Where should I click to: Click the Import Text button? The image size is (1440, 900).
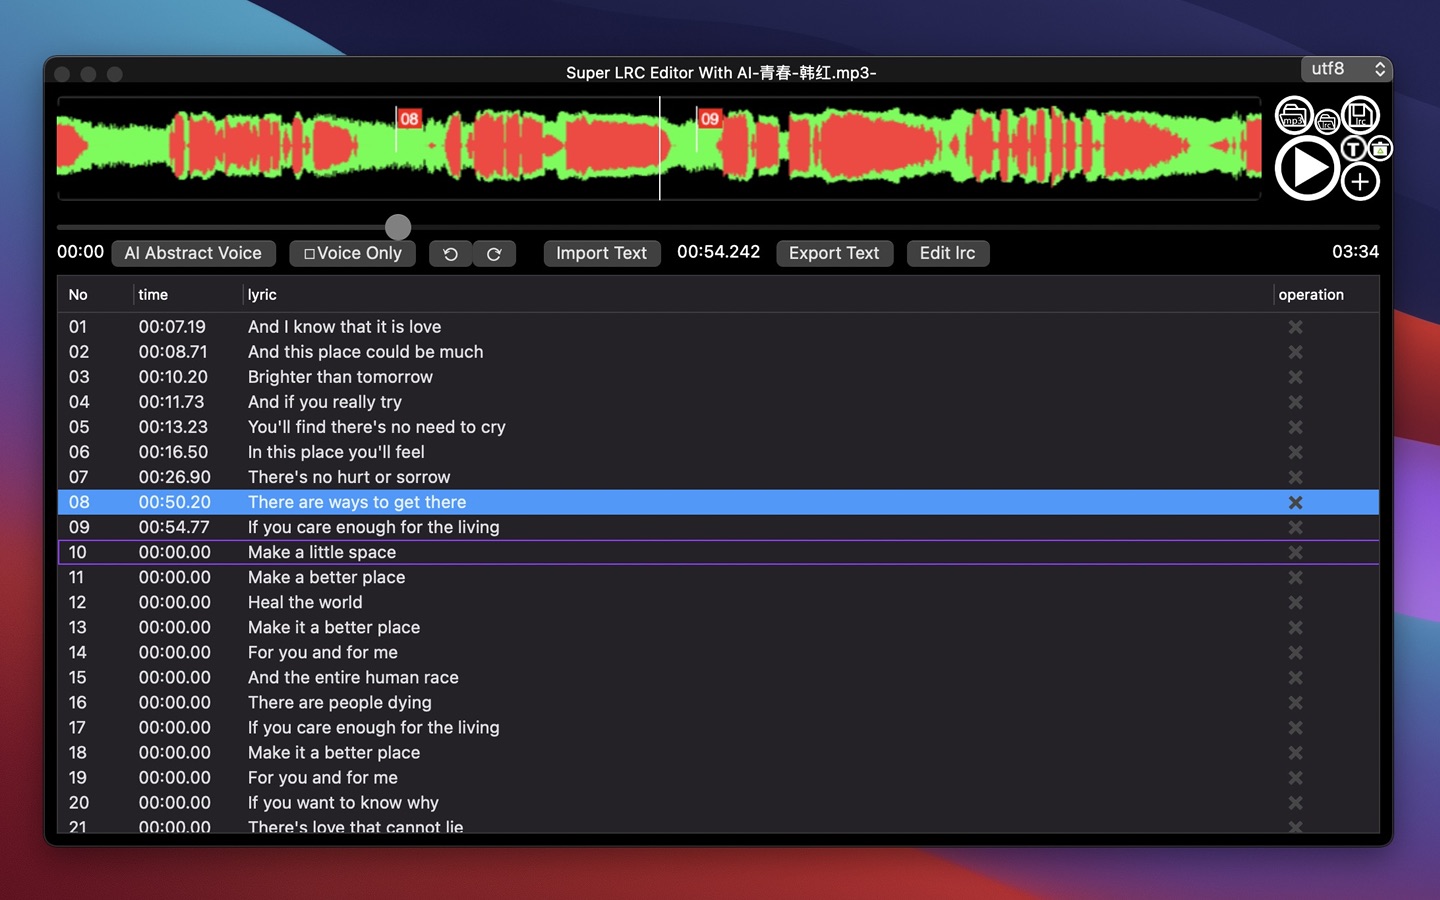[601, 254]
